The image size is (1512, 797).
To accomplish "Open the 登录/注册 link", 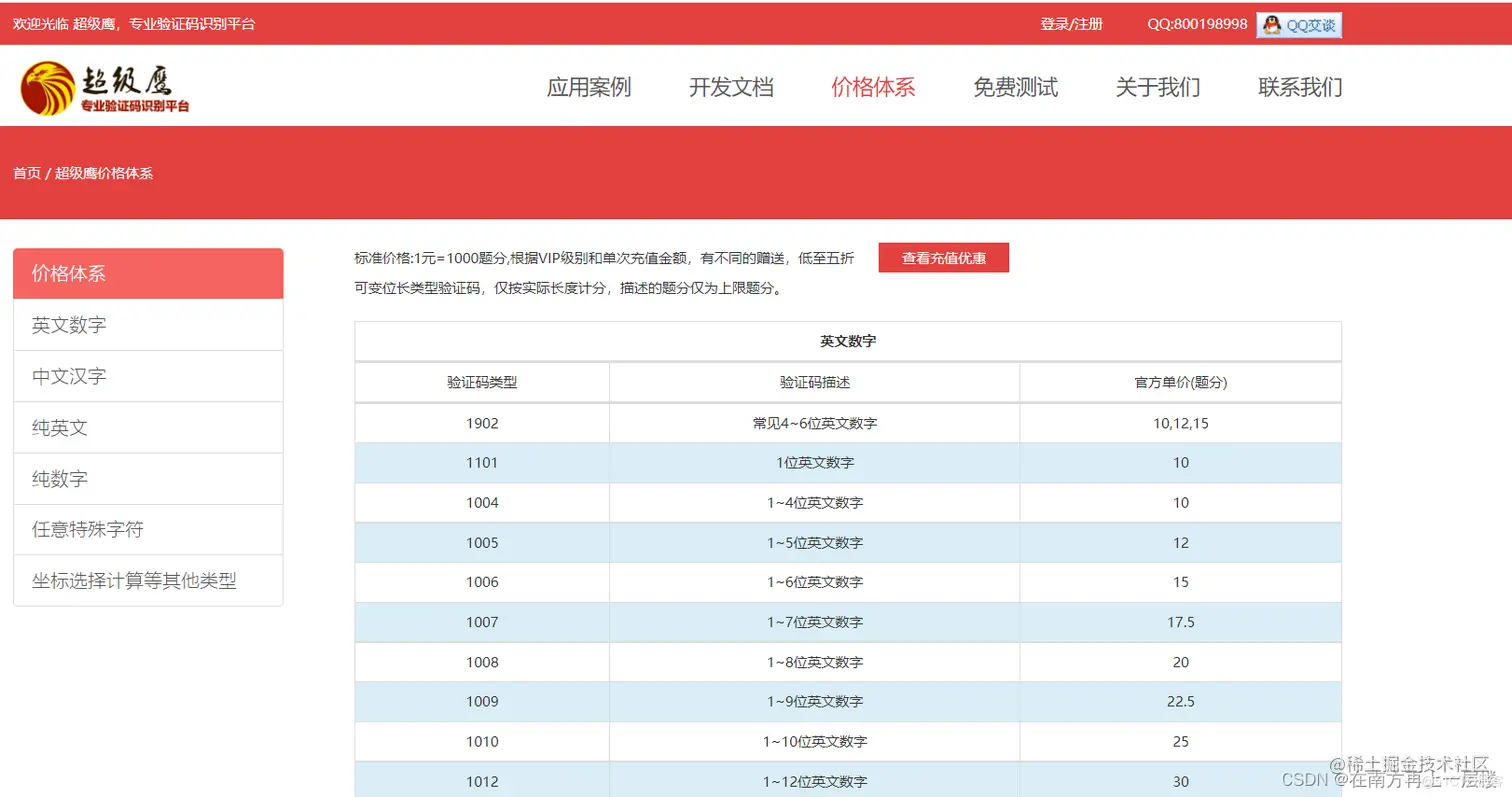I will pyautogui.click(x=1071, y=24).
